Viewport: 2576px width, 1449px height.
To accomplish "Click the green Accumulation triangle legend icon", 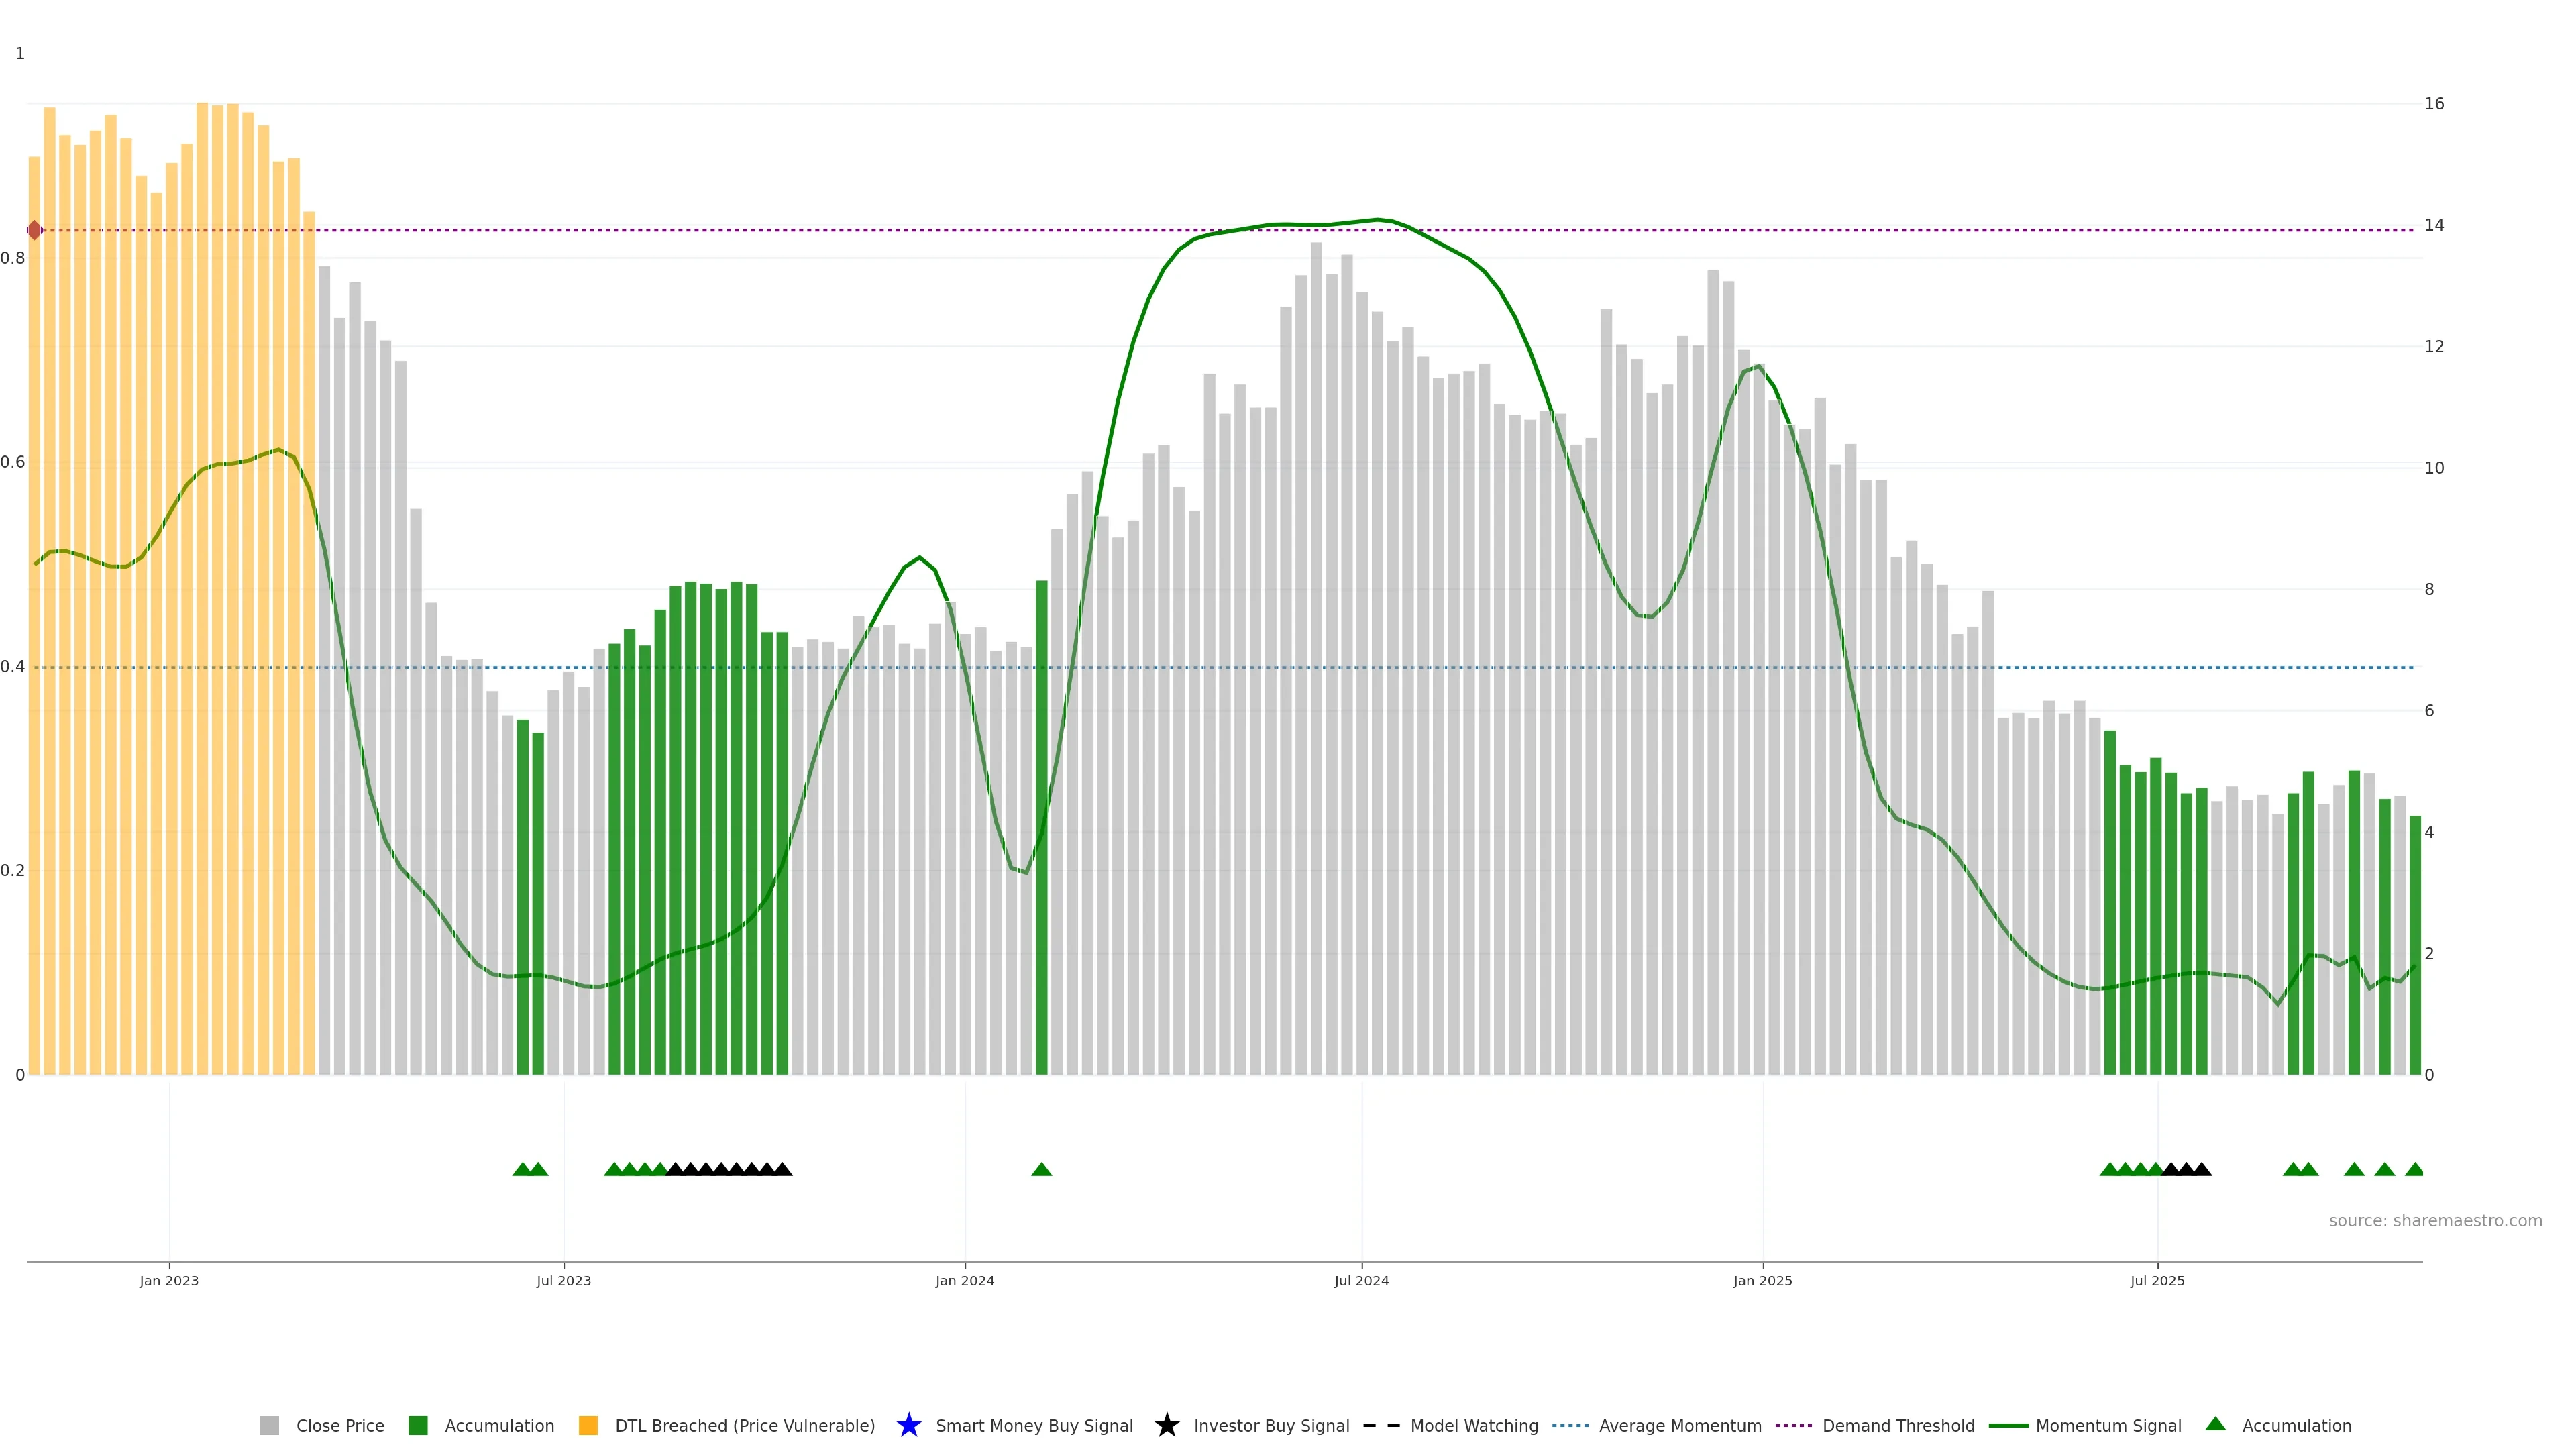I will tap(2215, 1424).
